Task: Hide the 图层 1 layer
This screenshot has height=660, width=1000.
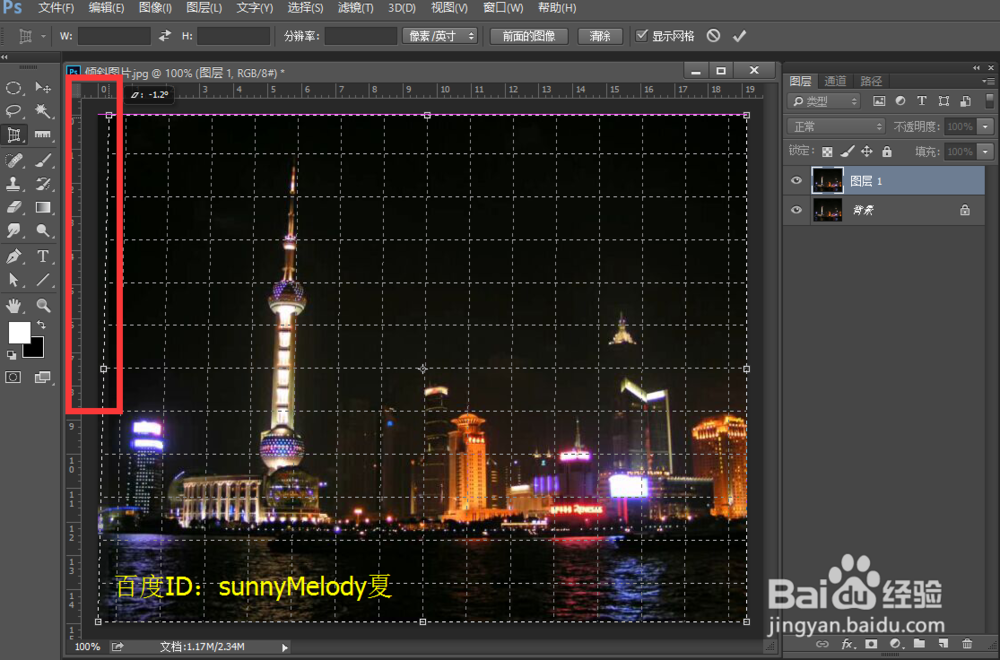Action: point(796,181)
